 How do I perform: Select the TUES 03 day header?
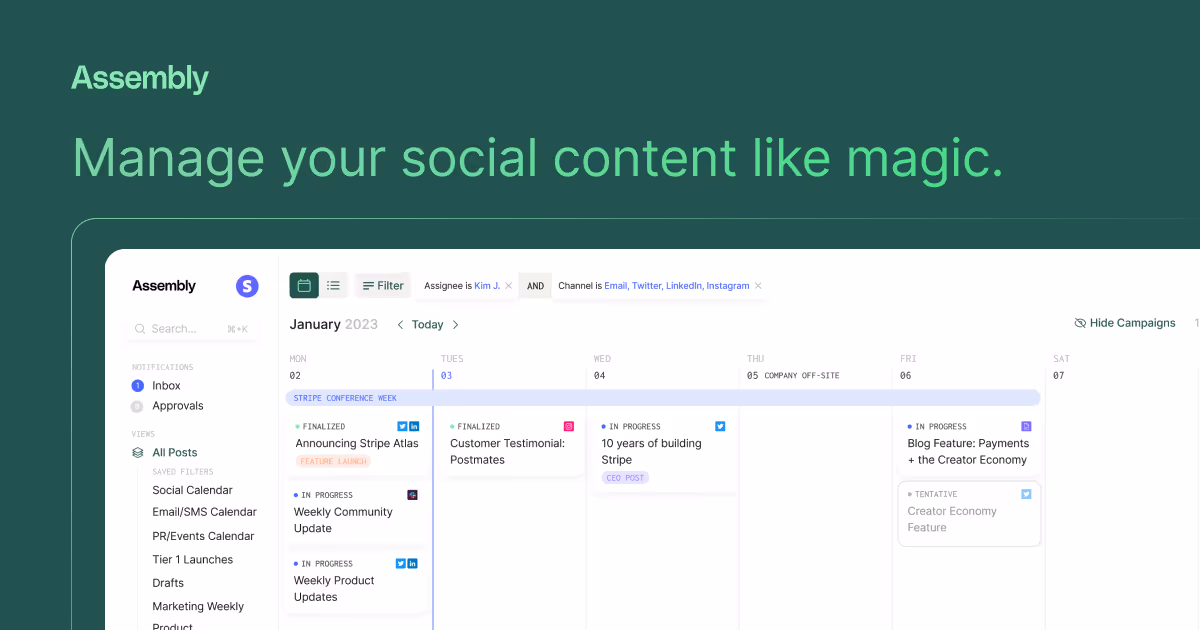click(x=452, y=367)
